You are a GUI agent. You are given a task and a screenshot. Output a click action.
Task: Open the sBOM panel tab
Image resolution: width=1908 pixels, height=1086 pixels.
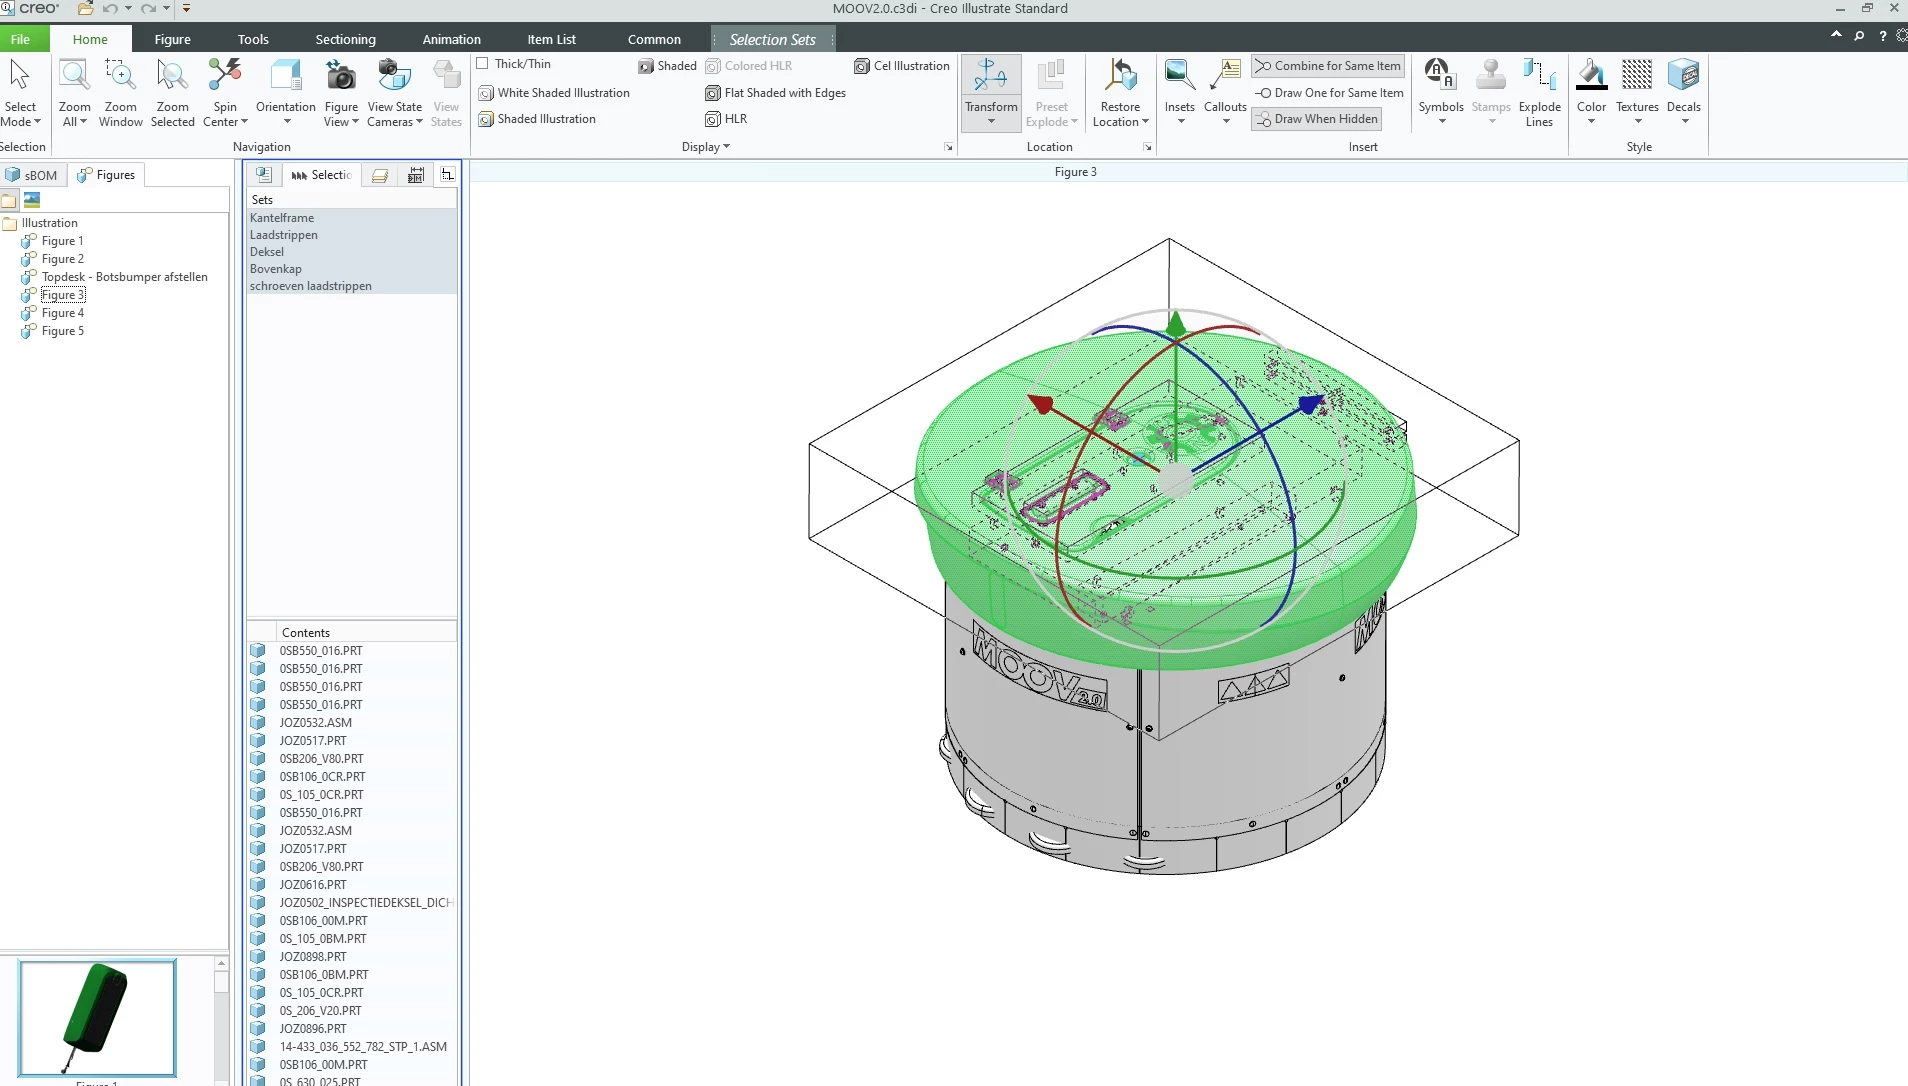click(x=31, y=175)
